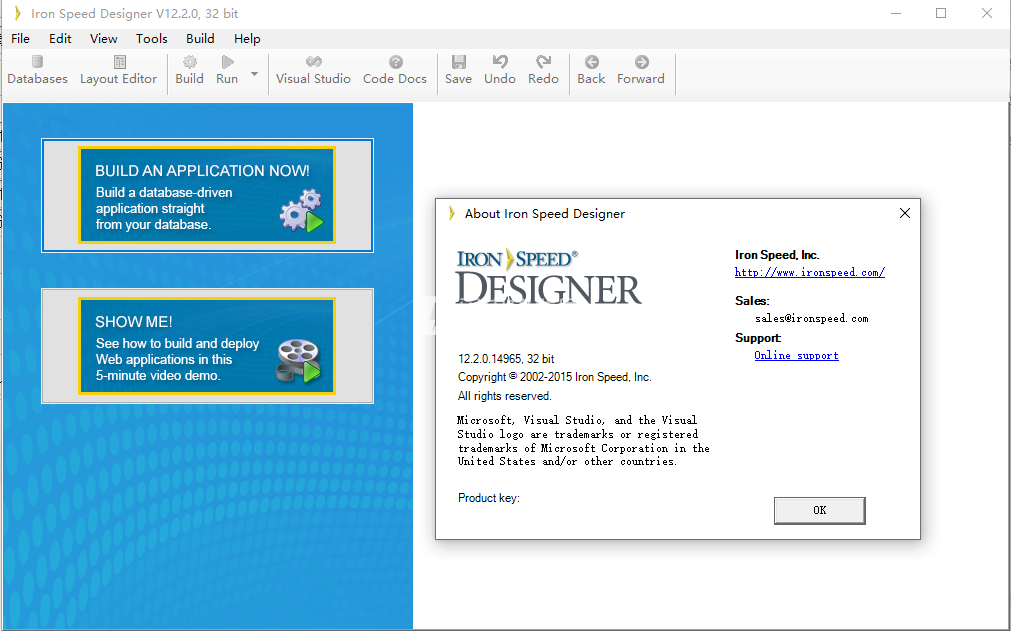Open the Layout Editor
Image resolution: width=1011 pixels, height=631 pixels.
coord(119,70)
